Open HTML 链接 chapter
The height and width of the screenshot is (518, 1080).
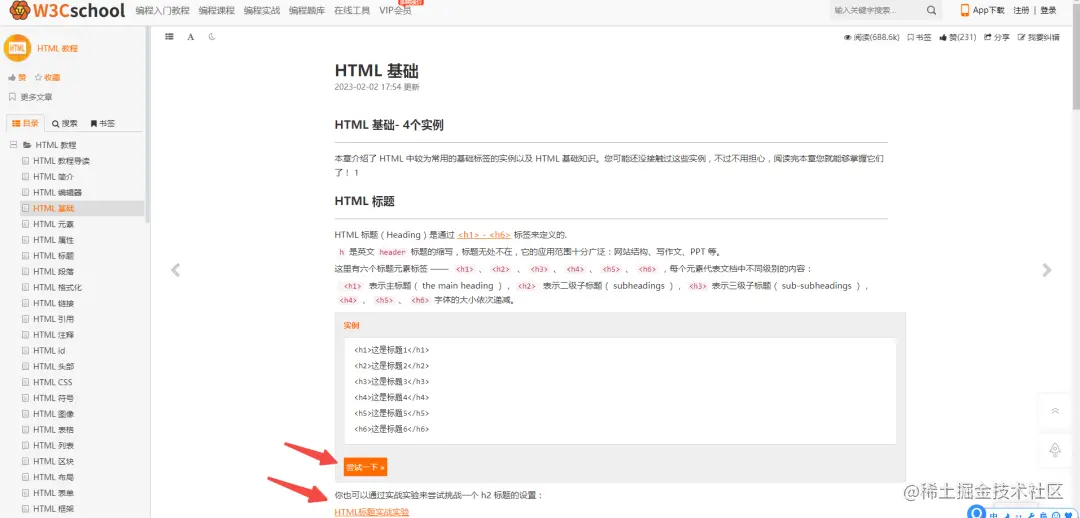pos(53,304)
